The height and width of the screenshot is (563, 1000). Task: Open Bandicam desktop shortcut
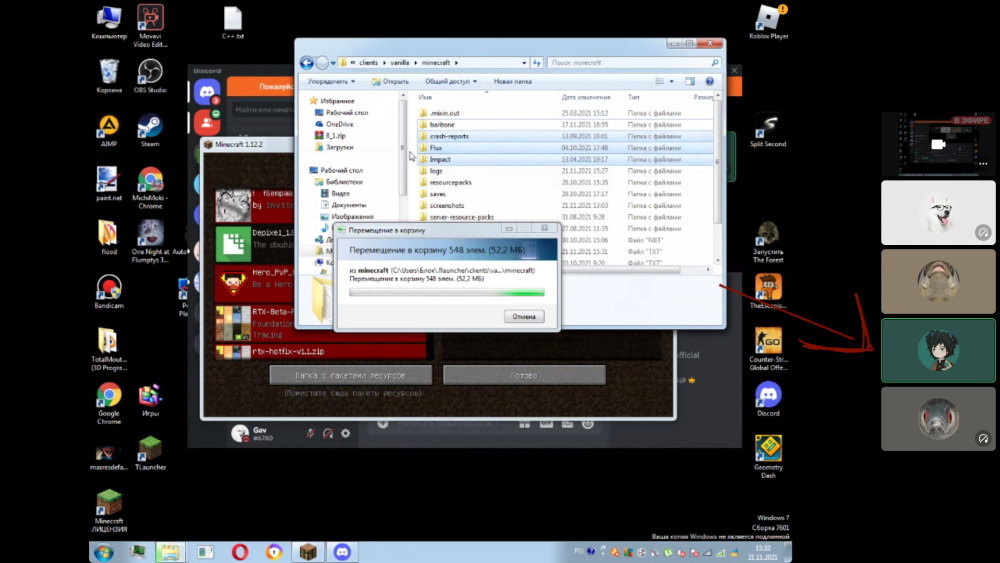[108, 291]
